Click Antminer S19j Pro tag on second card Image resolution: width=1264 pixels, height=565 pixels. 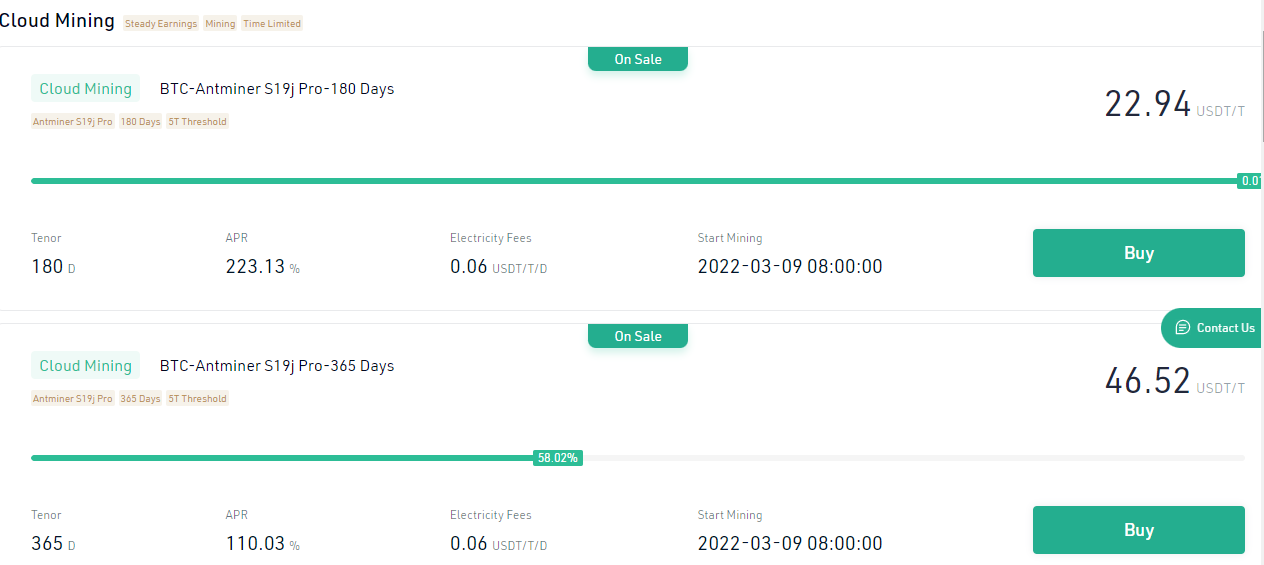pyautogui.click(x=73, y=399)
